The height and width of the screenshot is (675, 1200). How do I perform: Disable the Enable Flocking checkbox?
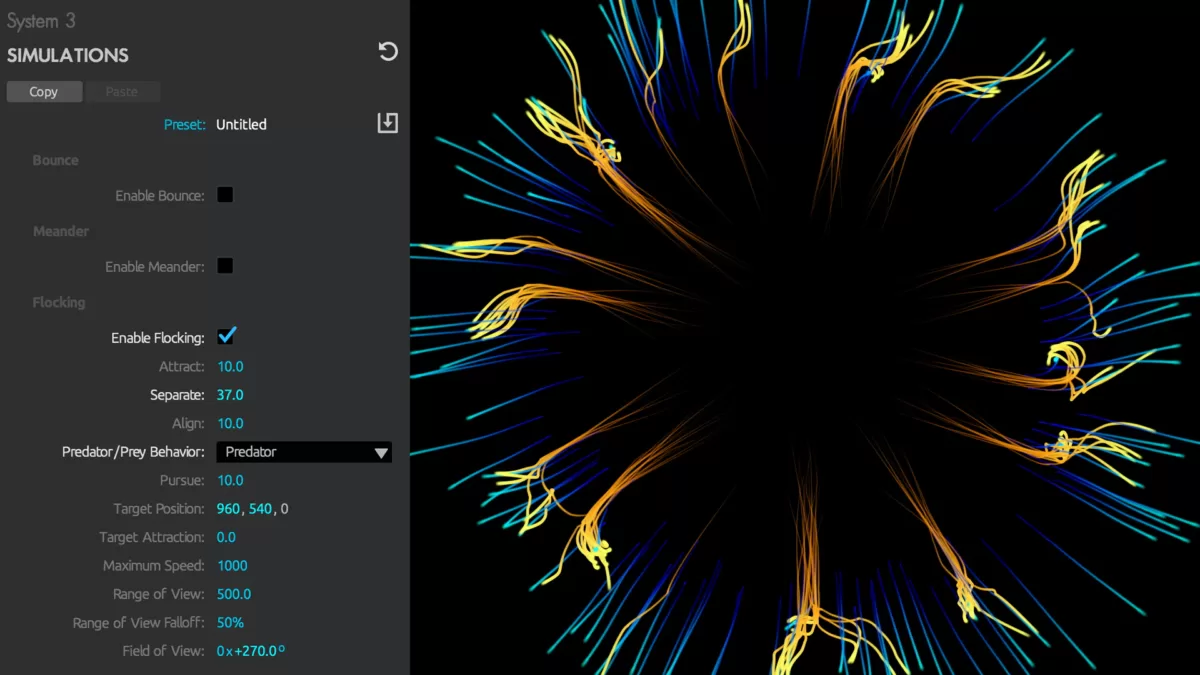click(x=226, y=336)
